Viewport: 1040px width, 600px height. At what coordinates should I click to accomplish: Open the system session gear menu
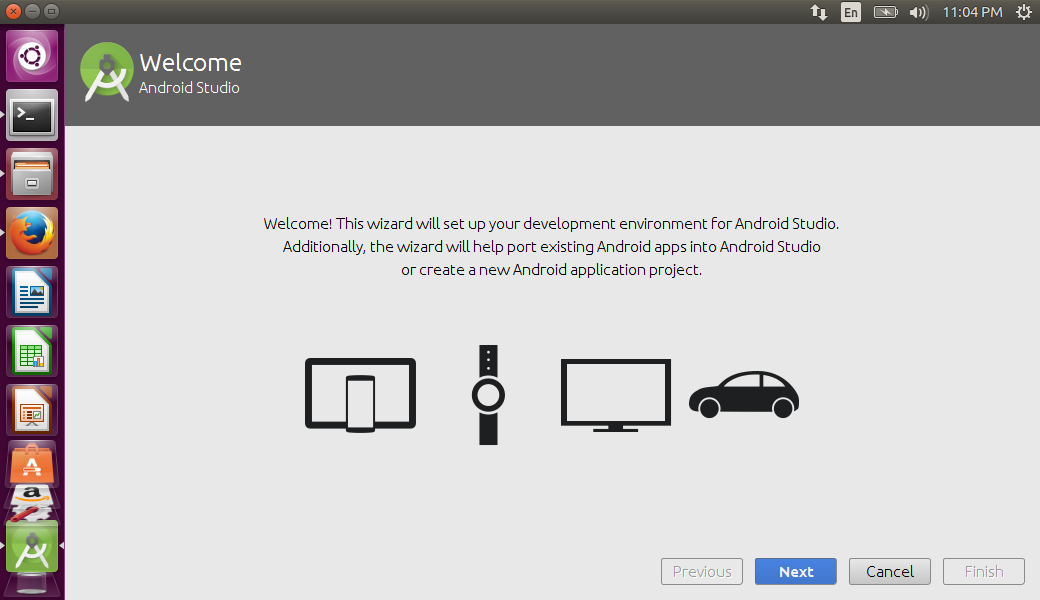click(1023, 12)
